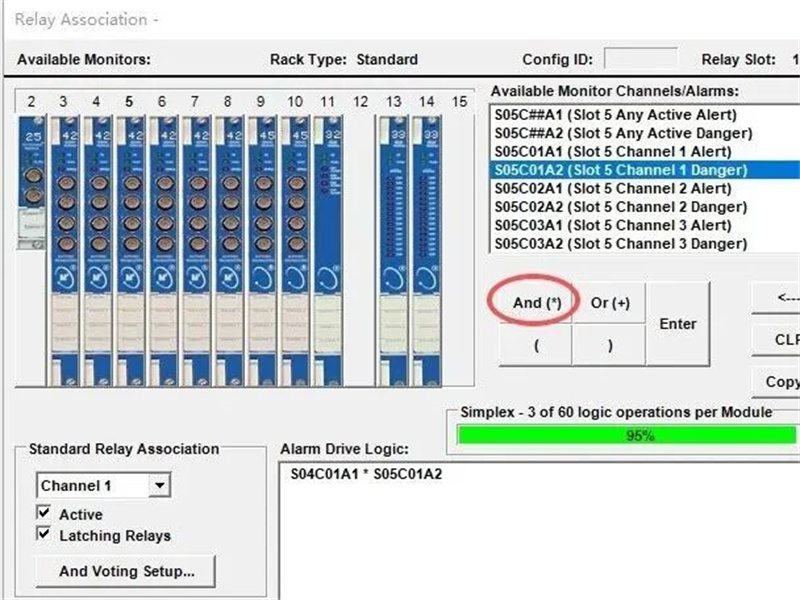Click the green logic operations progress bar
The width and height of the screenshot is (800, 600).
point(627,435)
